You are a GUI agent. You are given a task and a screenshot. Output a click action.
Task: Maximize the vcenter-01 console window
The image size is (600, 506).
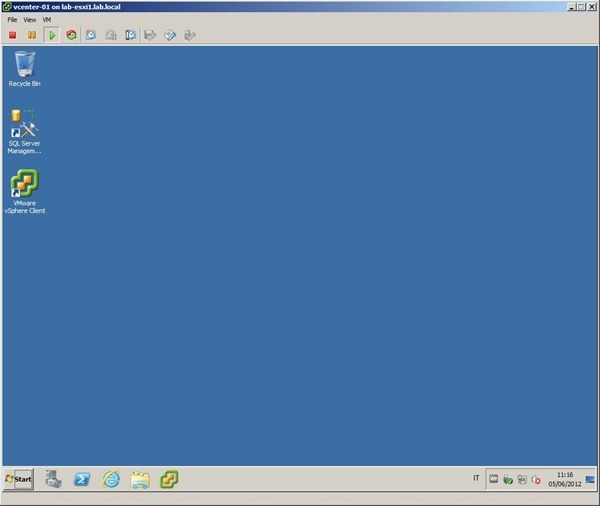(x=581, y=7)
